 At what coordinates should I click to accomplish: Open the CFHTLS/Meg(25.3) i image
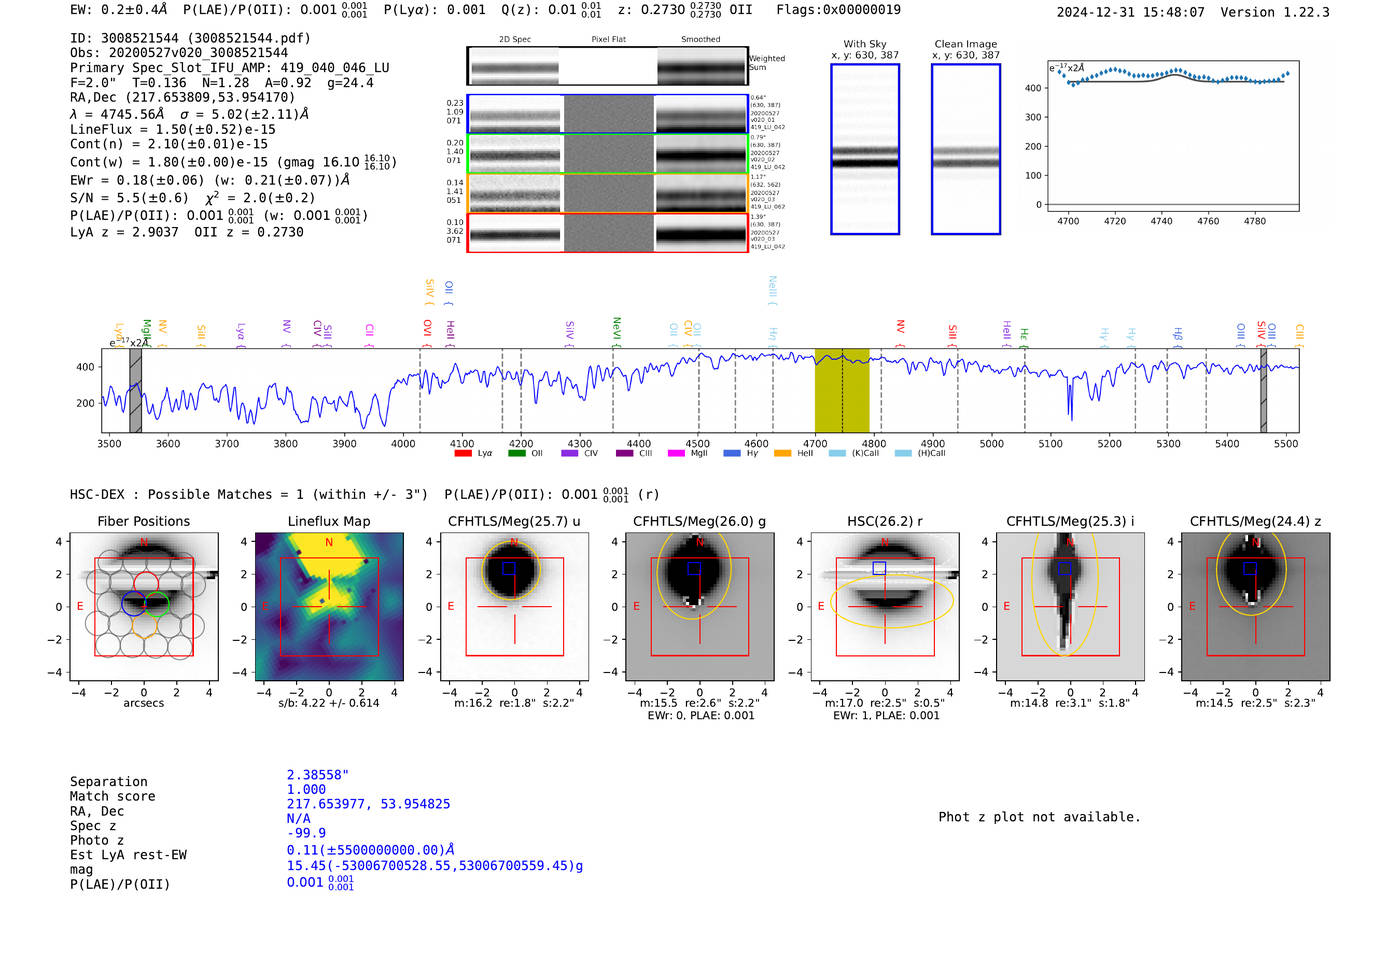coord(1070,607)
